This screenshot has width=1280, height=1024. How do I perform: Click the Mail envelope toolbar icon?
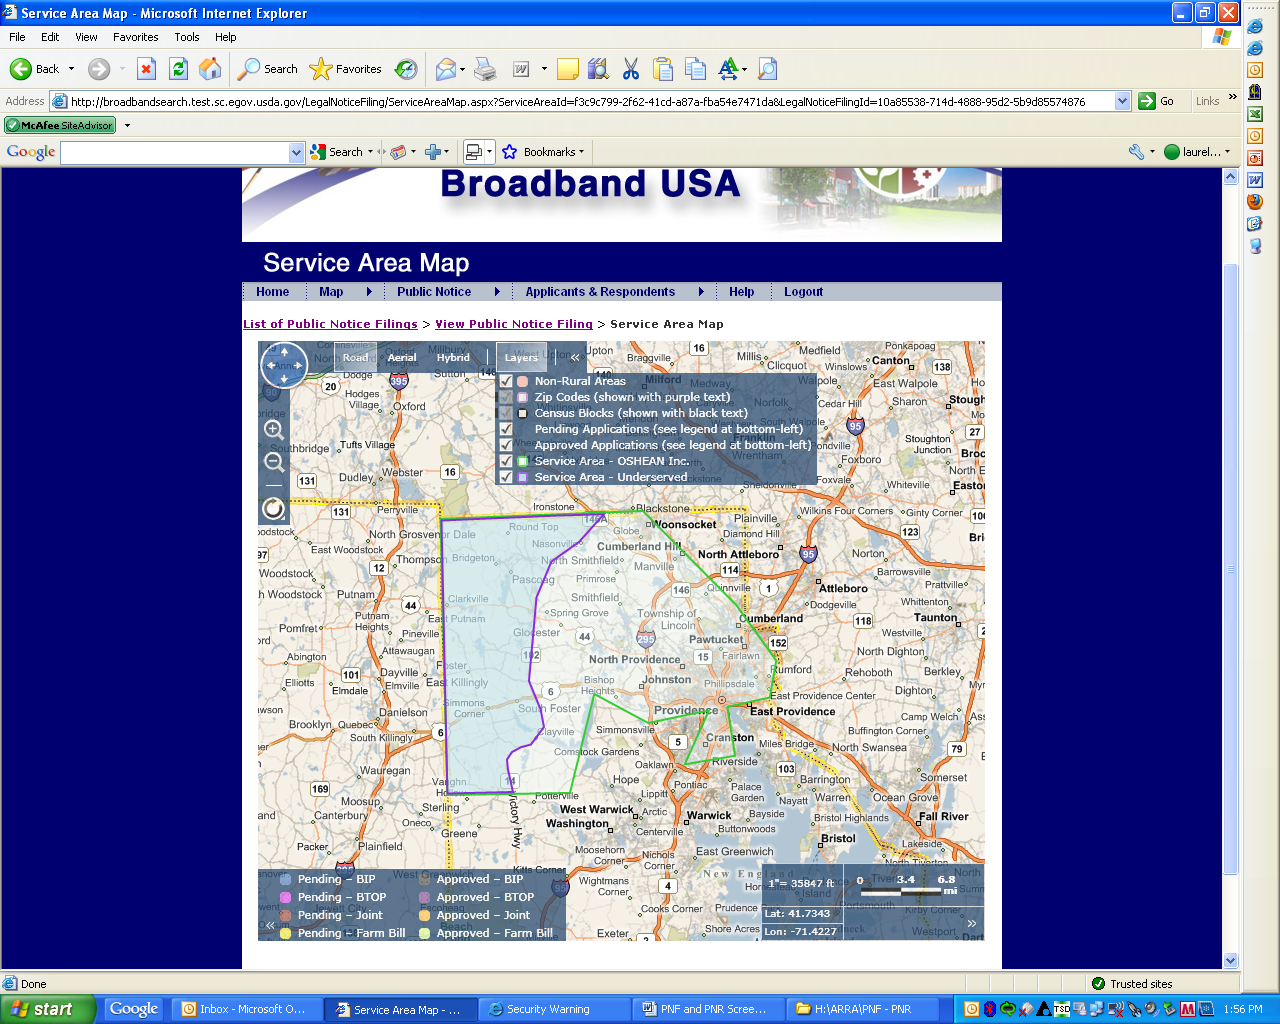tap(445, 69)
